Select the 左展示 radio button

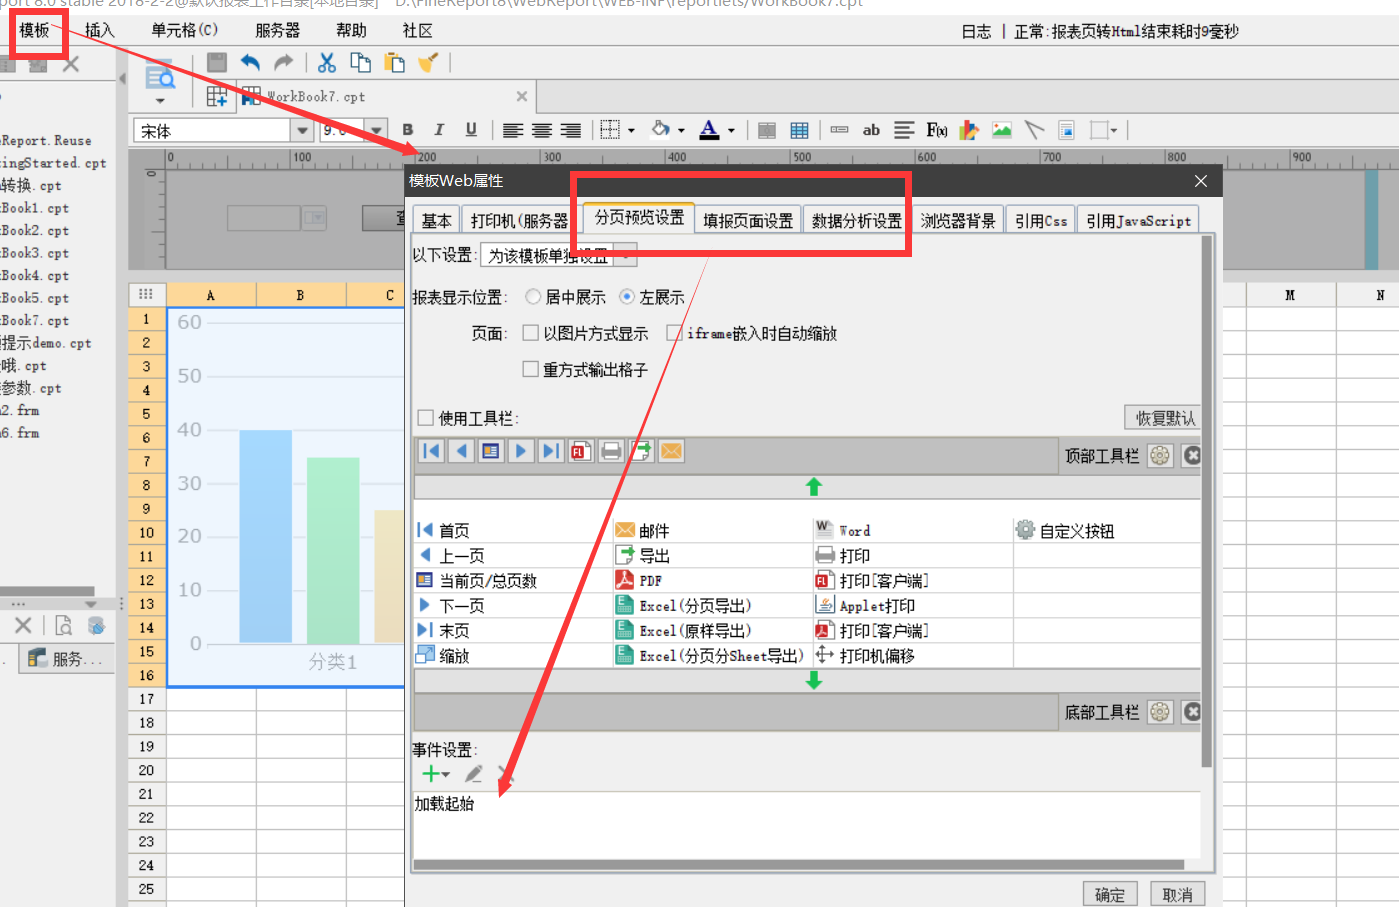point(627,296)
